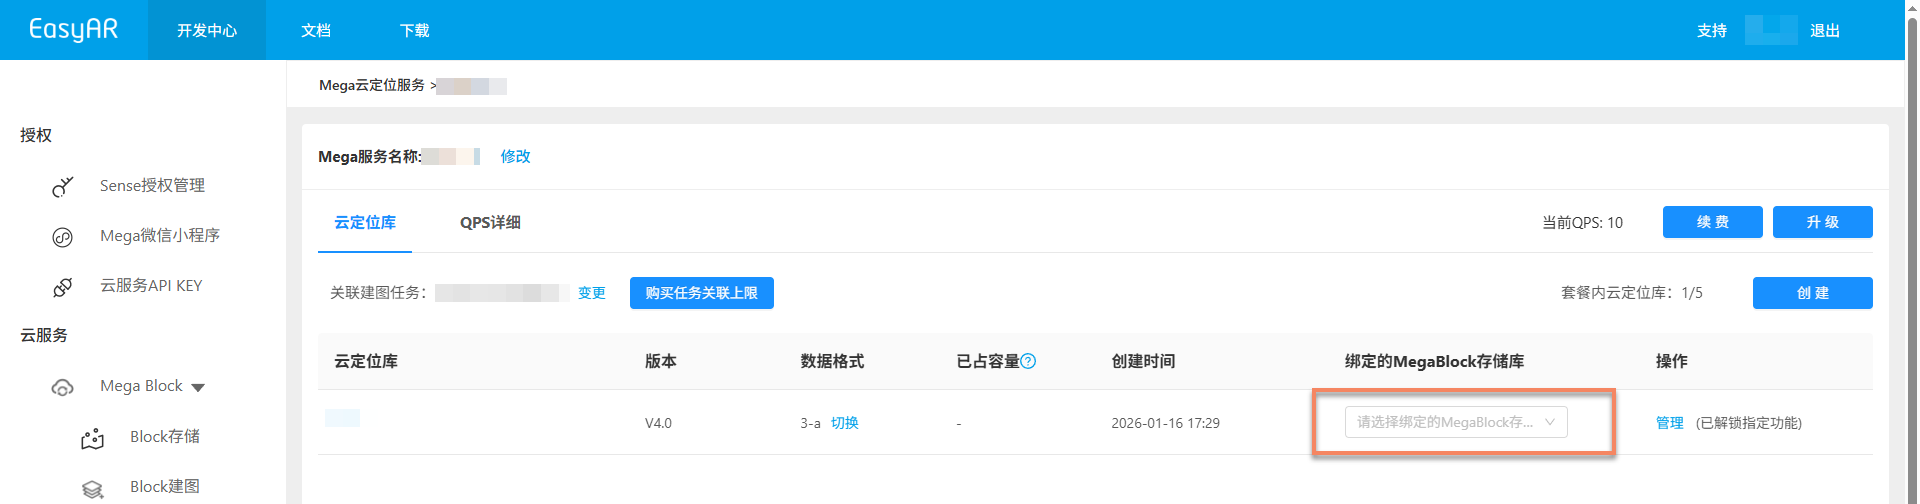Click the 切换 data format link
The height and width of the screenshot is (504, 1920).
(845, 423)
